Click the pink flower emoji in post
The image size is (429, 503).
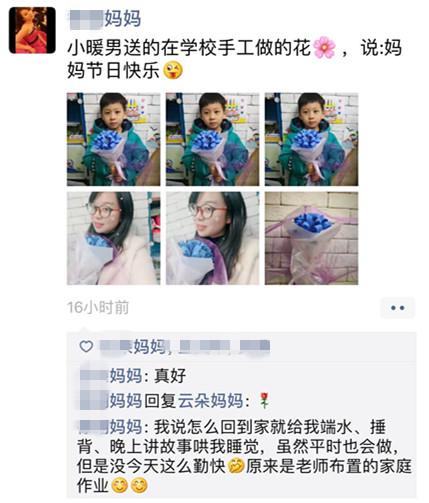(324, 48)
